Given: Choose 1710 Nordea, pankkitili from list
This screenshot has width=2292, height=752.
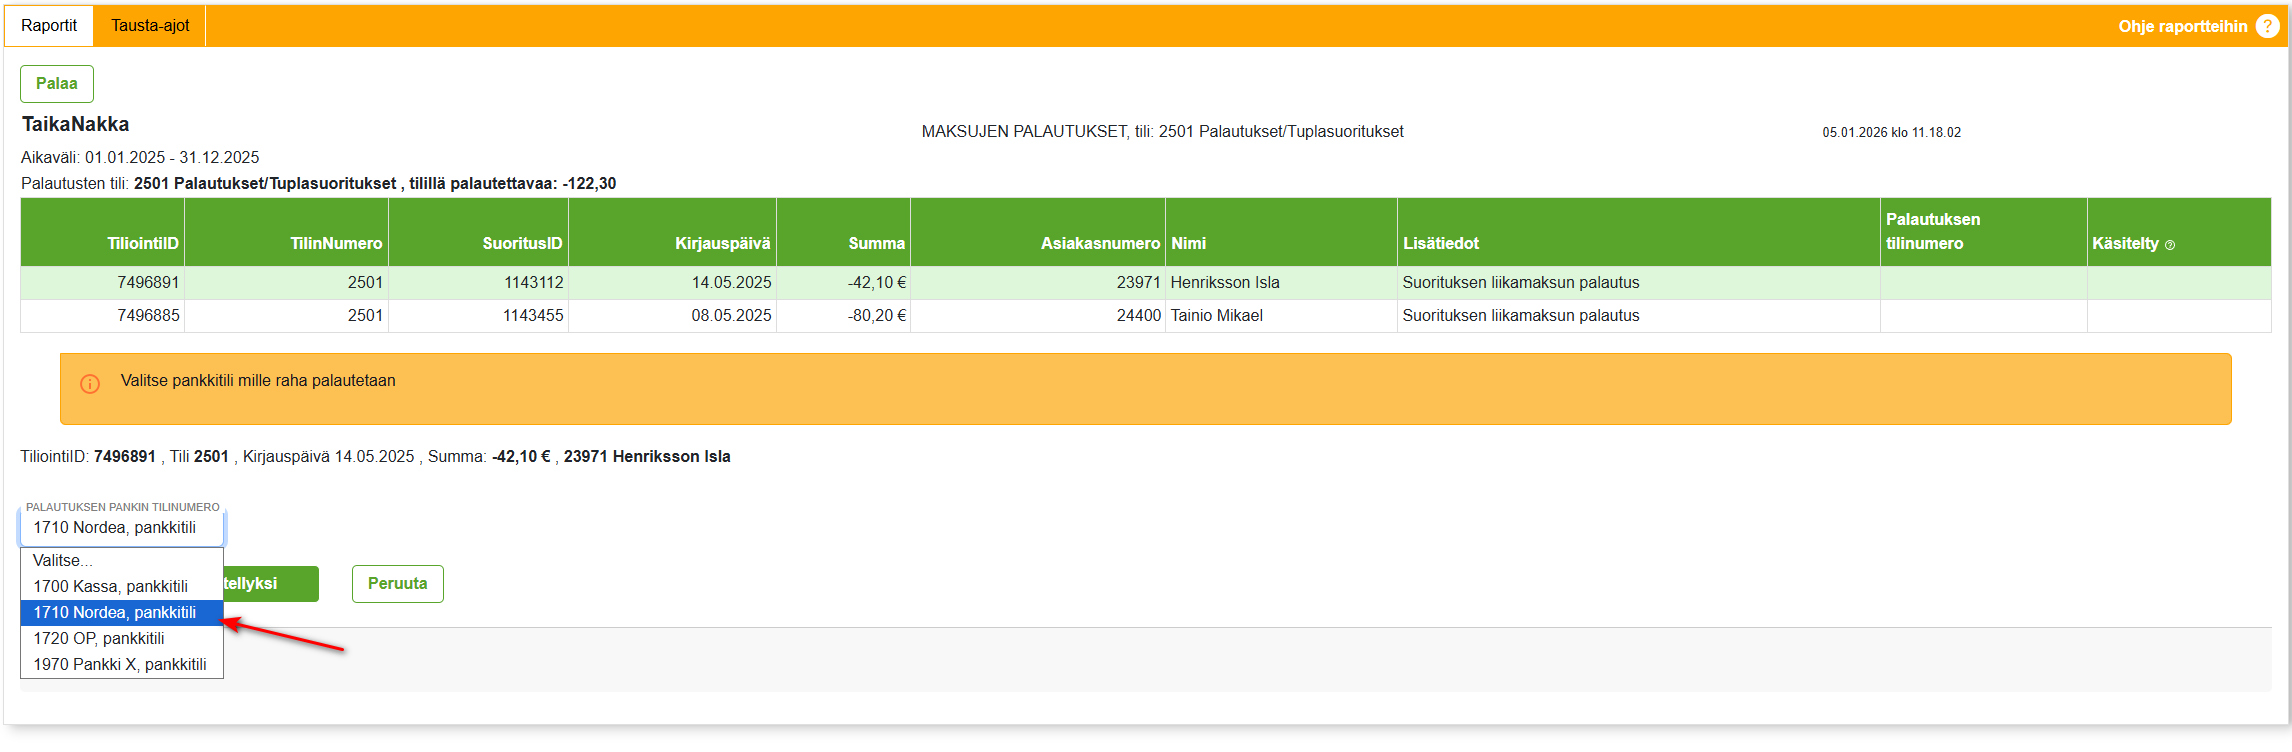Looking at the screenshot, I should click(x=115, y=613).
